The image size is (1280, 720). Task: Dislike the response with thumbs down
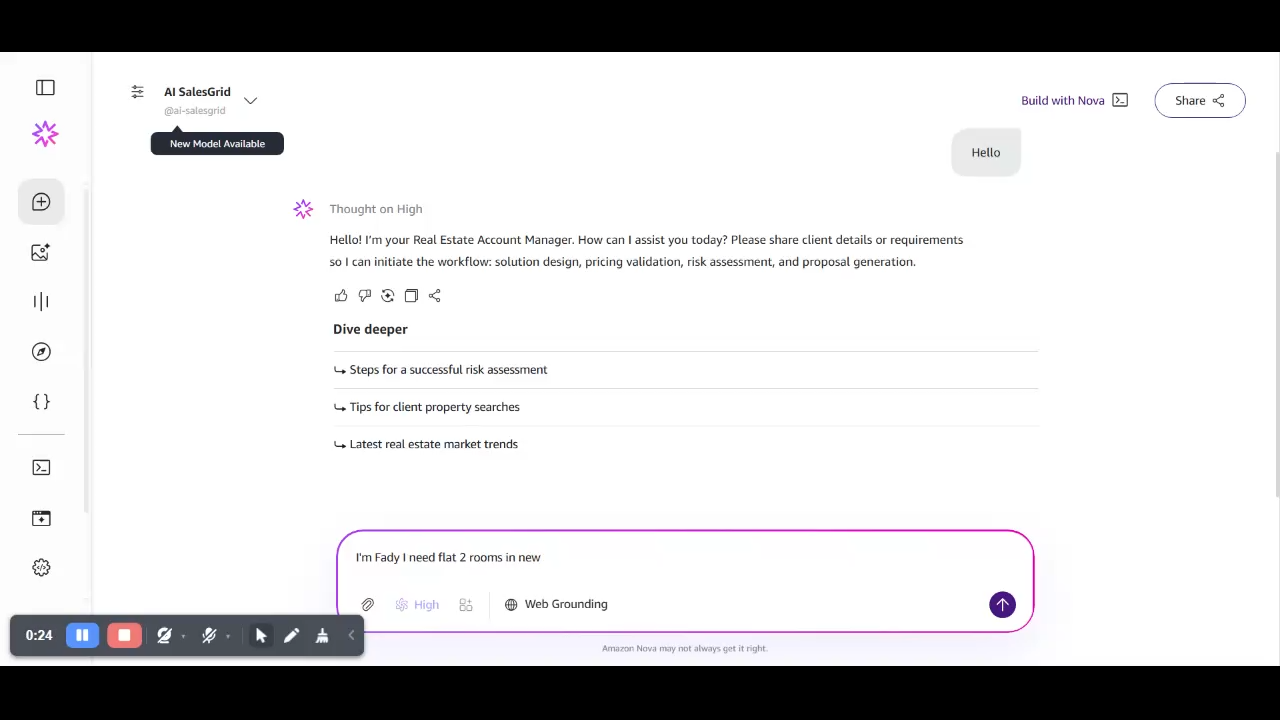click(364, 296)
